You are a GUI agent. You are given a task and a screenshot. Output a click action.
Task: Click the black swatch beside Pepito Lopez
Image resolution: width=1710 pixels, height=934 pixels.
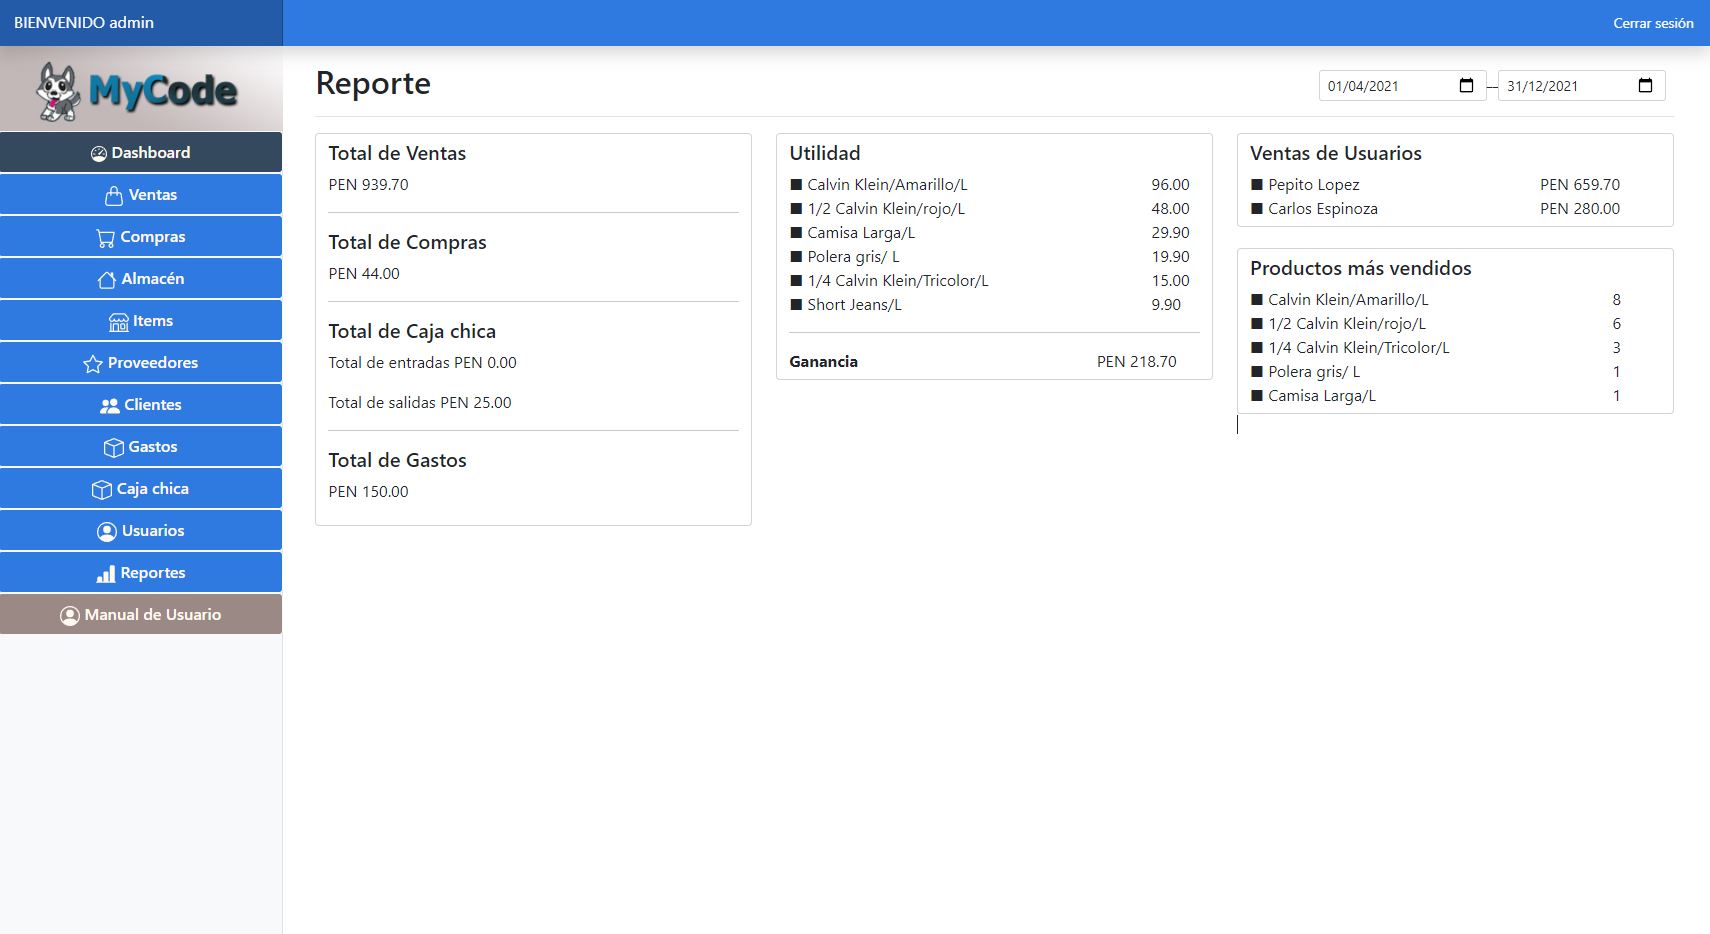(1257, 185)
